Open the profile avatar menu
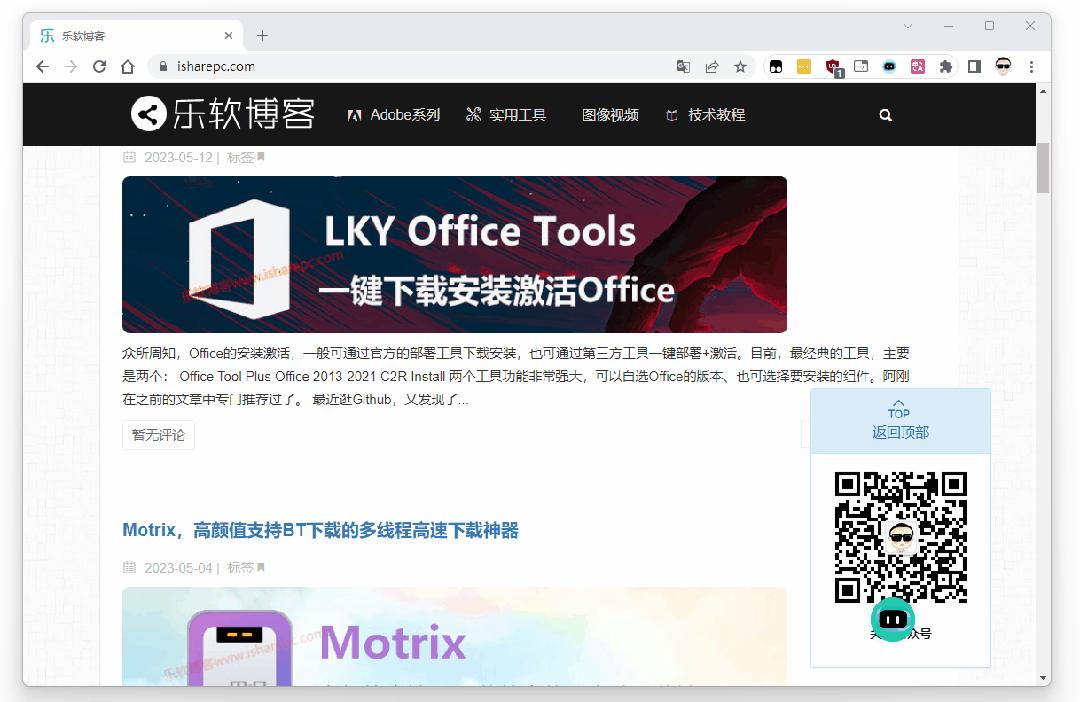Image resolution: width=1080 pixels, height=702 pixels. [x=1003, y=66]
